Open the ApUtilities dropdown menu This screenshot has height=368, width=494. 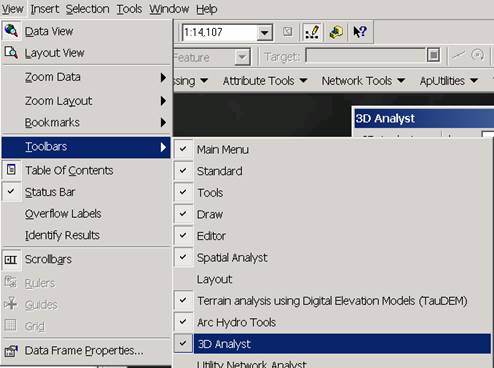click(x=449, y=81)
